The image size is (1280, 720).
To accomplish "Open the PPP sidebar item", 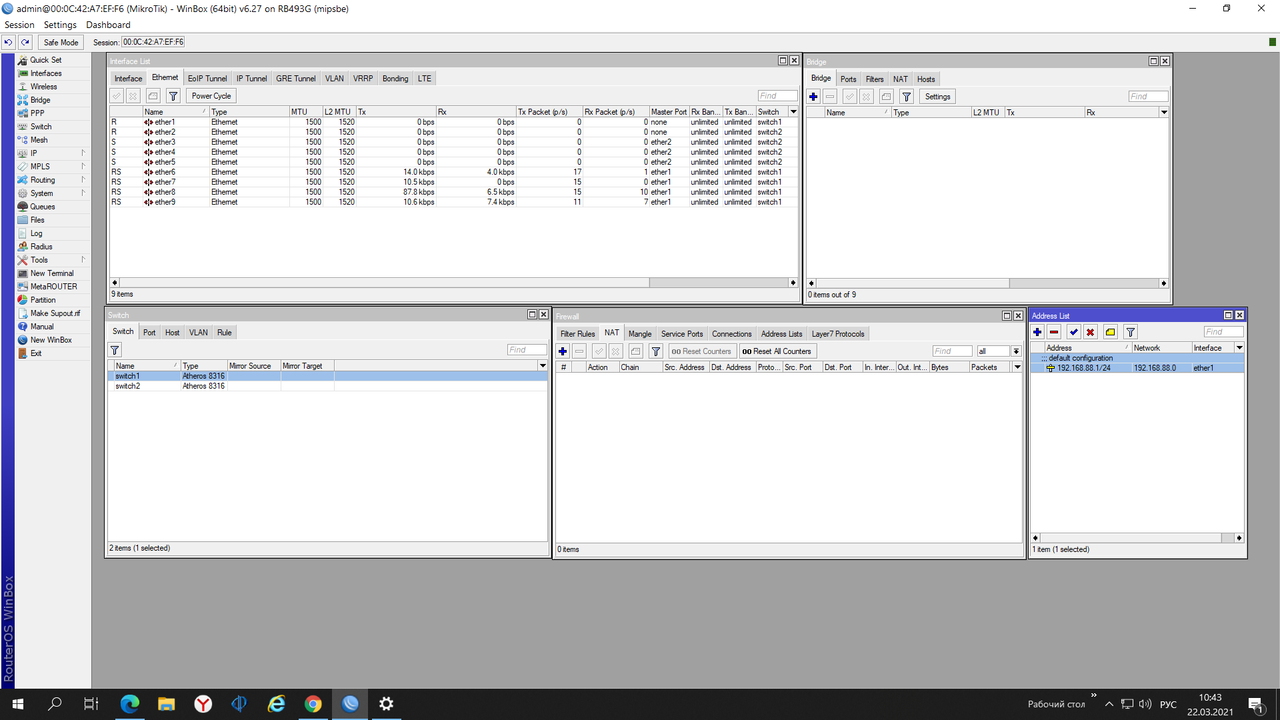I will (37, 113).
